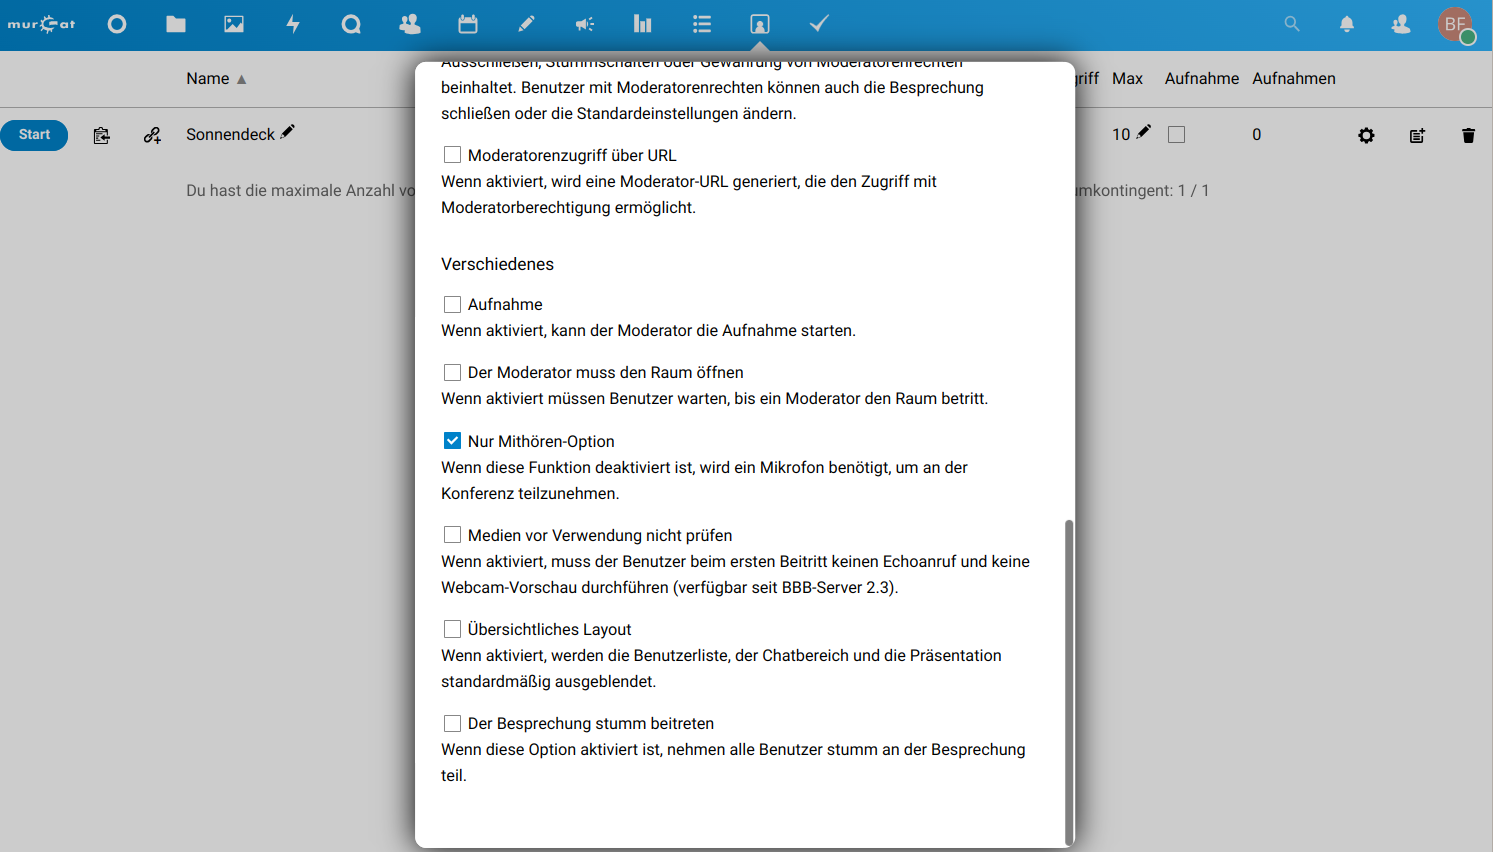Image resolution: width=1493 pixels, height=852 pixels.
Task: Open the Files app in top bar
Action: coord(176,24)
